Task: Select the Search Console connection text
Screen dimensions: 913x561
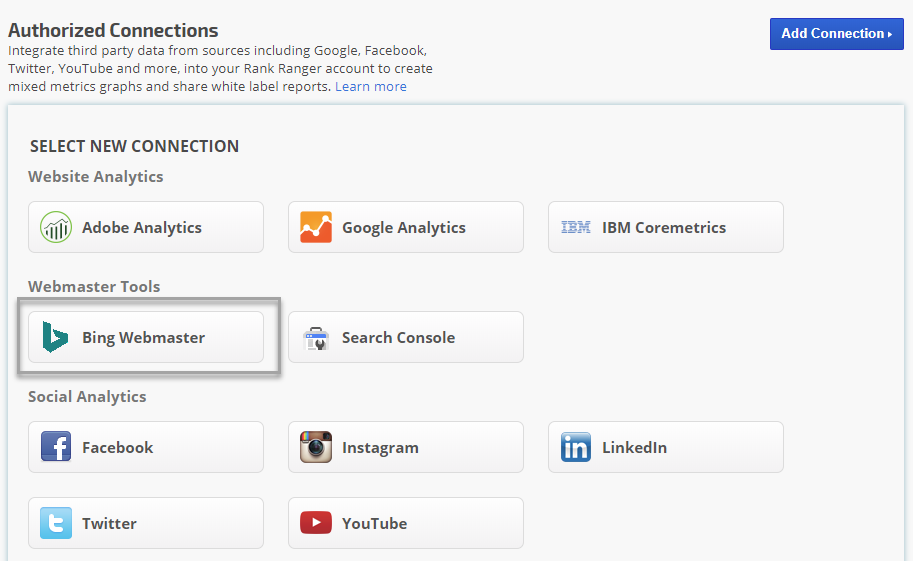Action: point(398,338)
